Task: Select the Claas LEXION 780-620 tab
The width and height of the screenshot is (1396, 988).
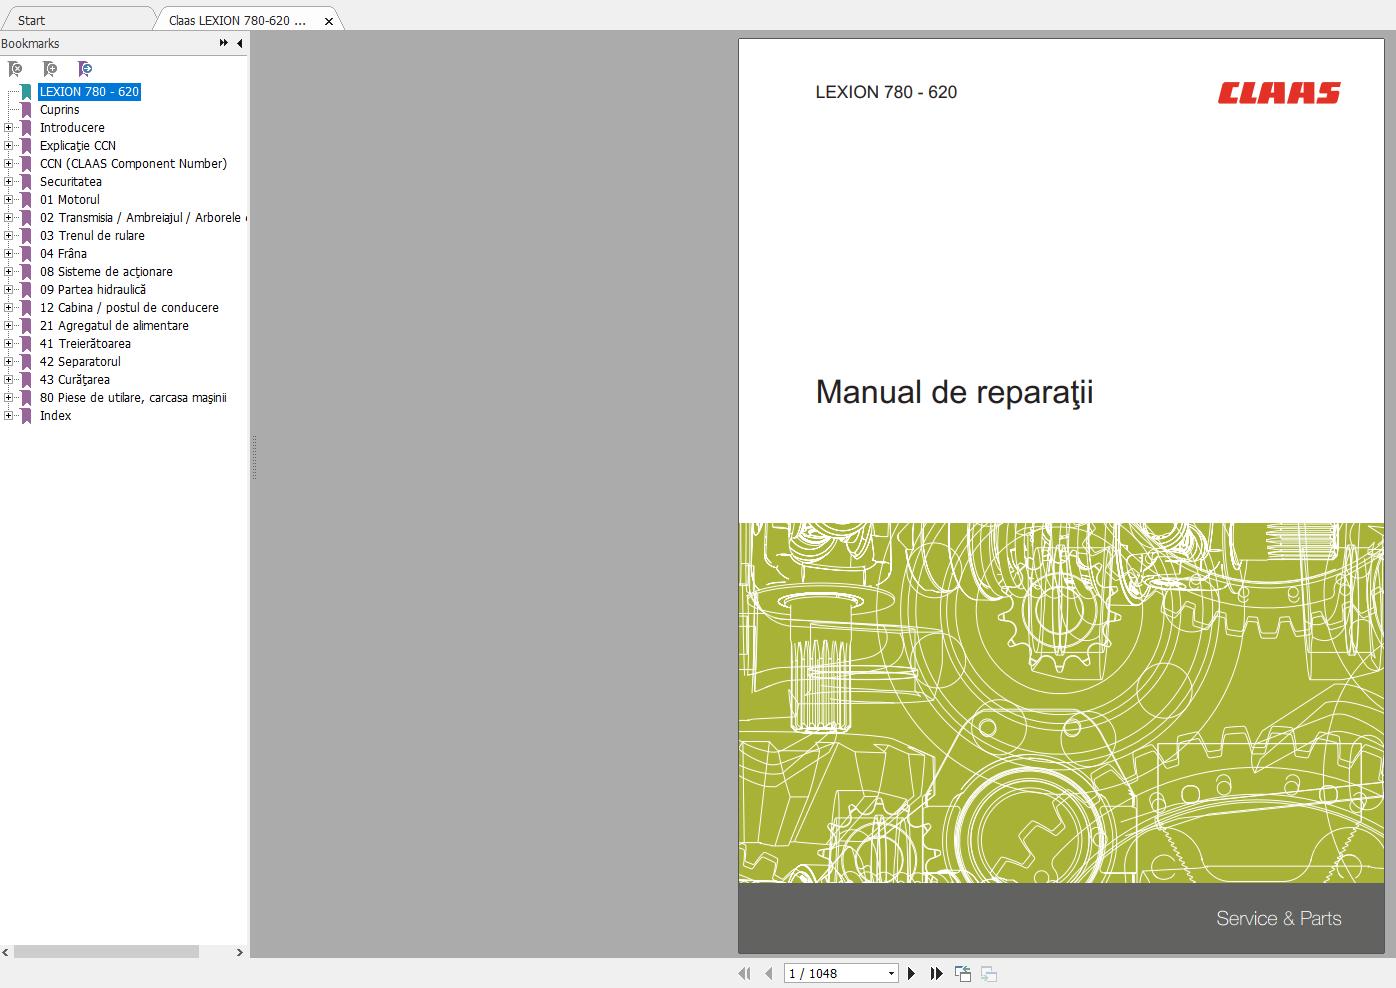Action: 237,19
